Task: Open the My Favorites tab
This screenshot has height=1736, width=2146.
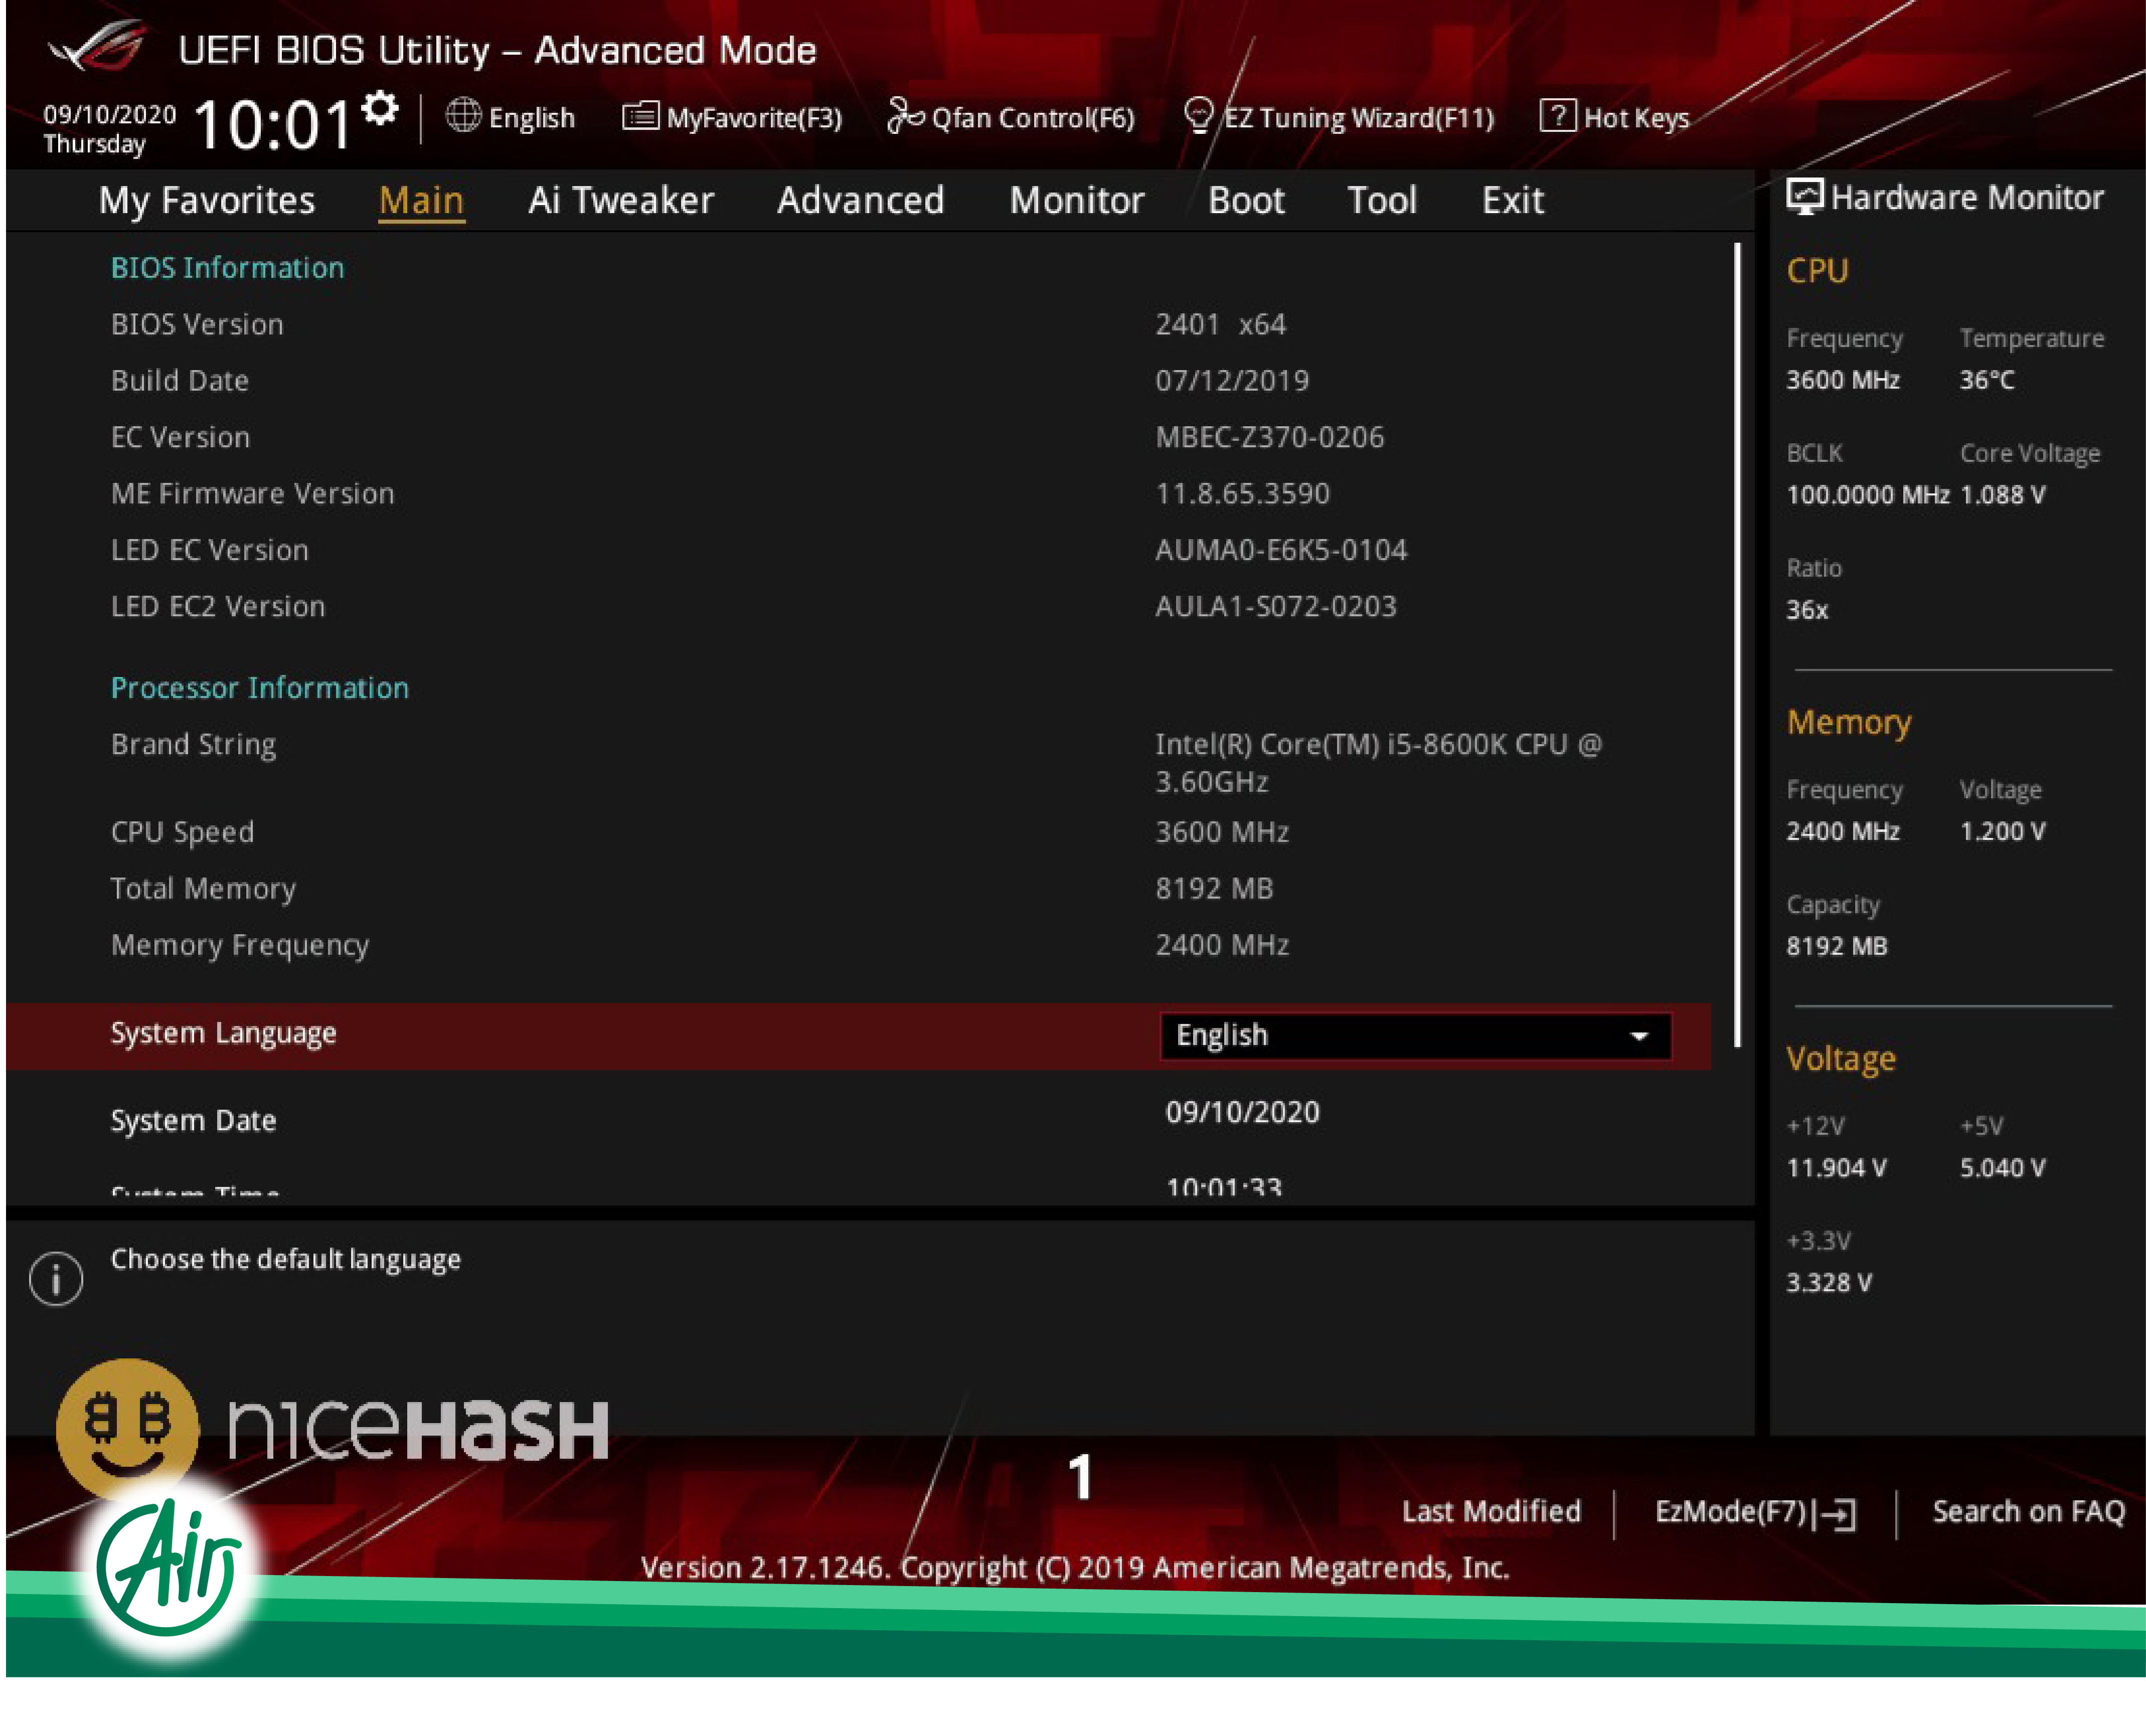Action: point(207,200)
